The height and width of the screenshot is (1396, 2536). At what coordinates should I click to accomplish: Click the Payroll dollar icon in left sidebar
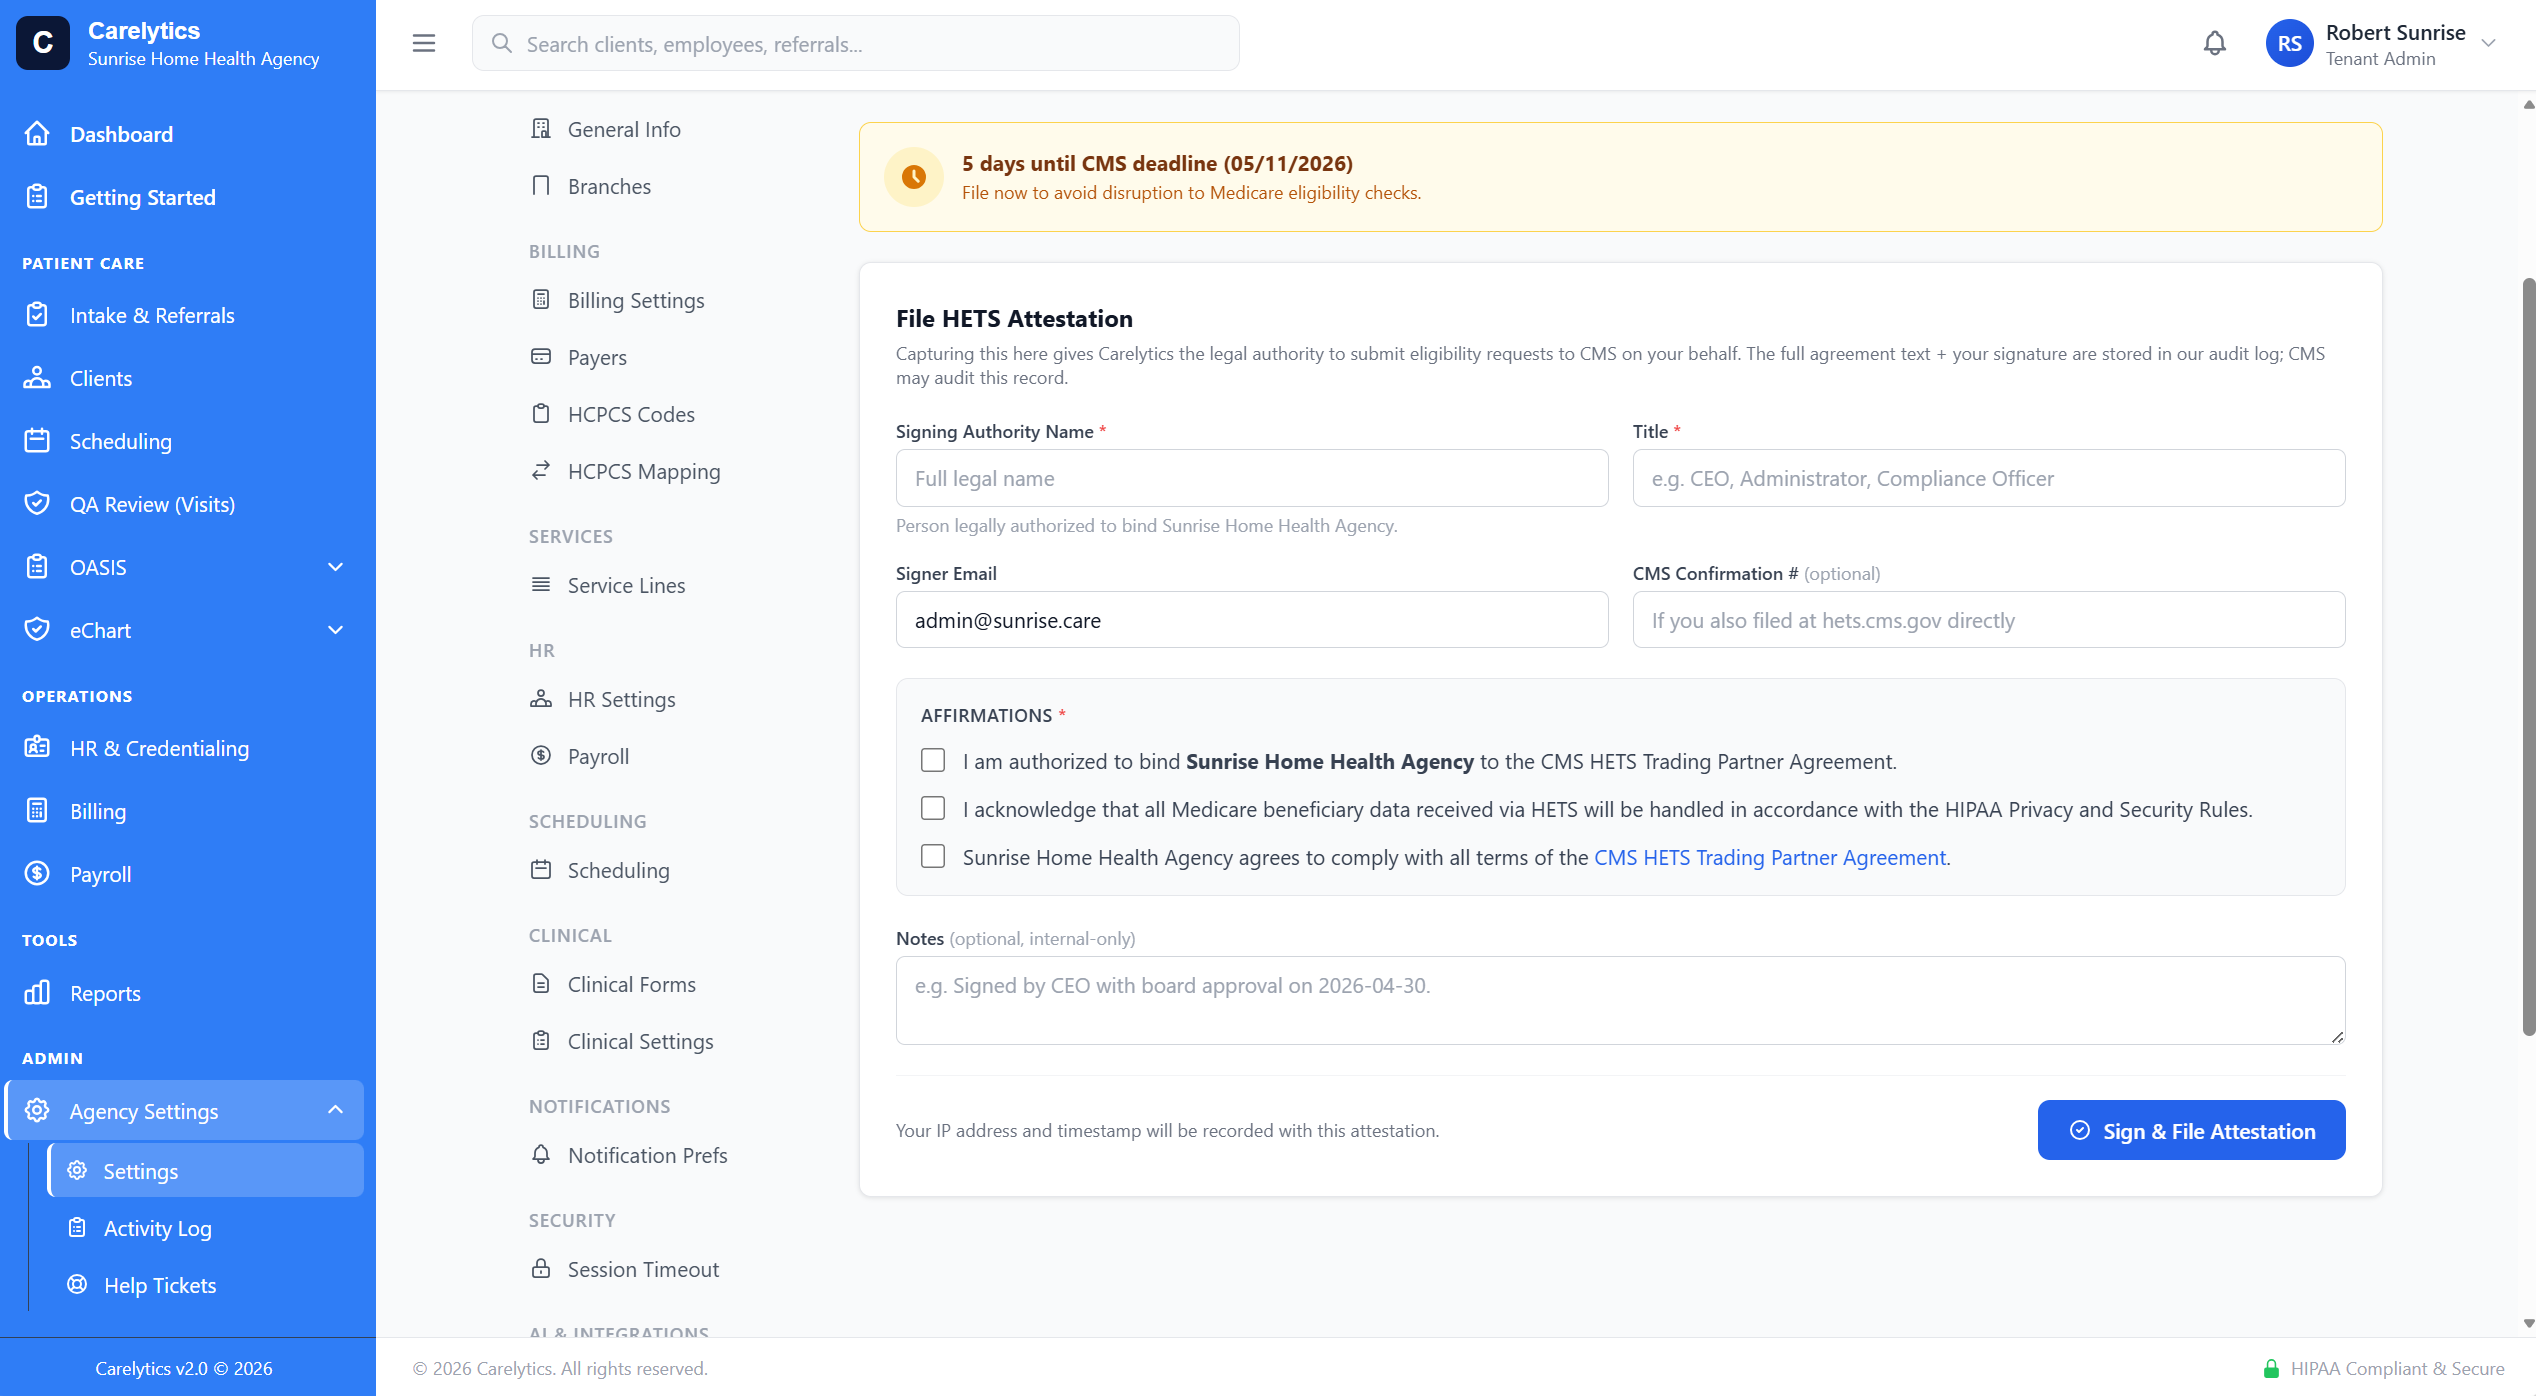(x=37, y=873)
